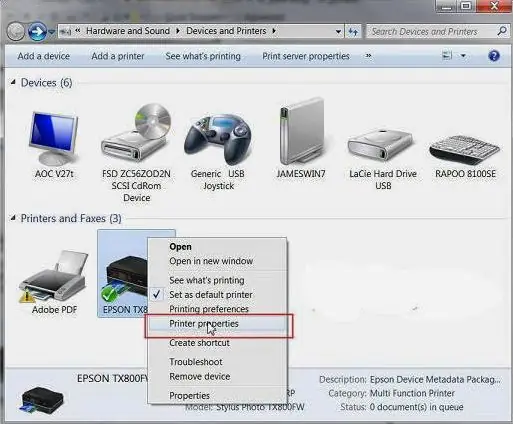Collapse the Printers and Faxes (3) group
513x424 pixels.
click(13, 218)
